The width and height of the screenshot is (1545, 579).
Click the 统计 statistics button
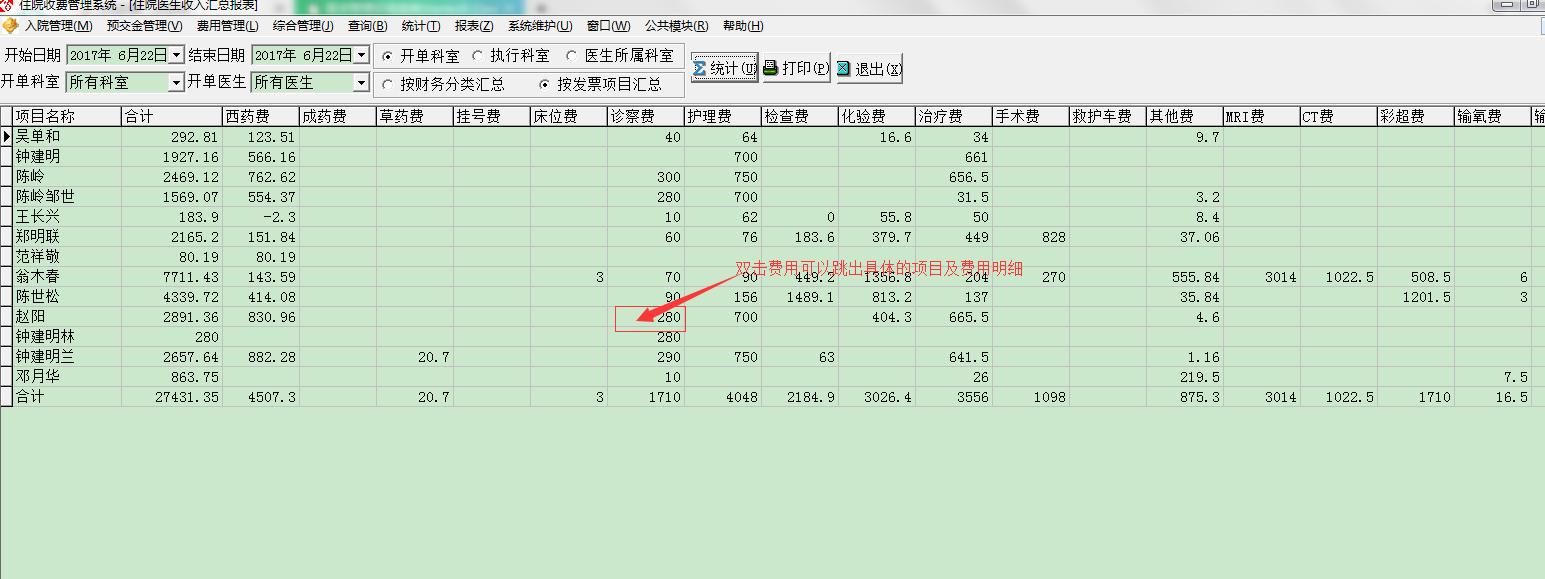pos(725,68)
